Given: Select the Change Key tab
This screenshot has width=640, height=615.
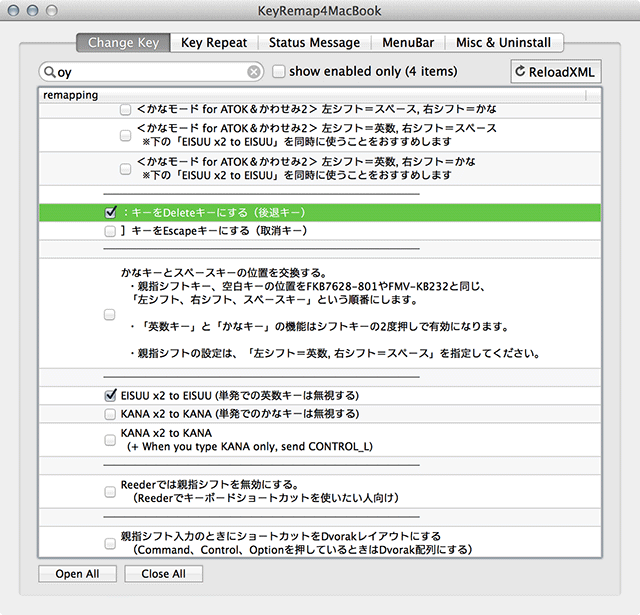Looking at the screenshot, I should click(x=122, y=43).
